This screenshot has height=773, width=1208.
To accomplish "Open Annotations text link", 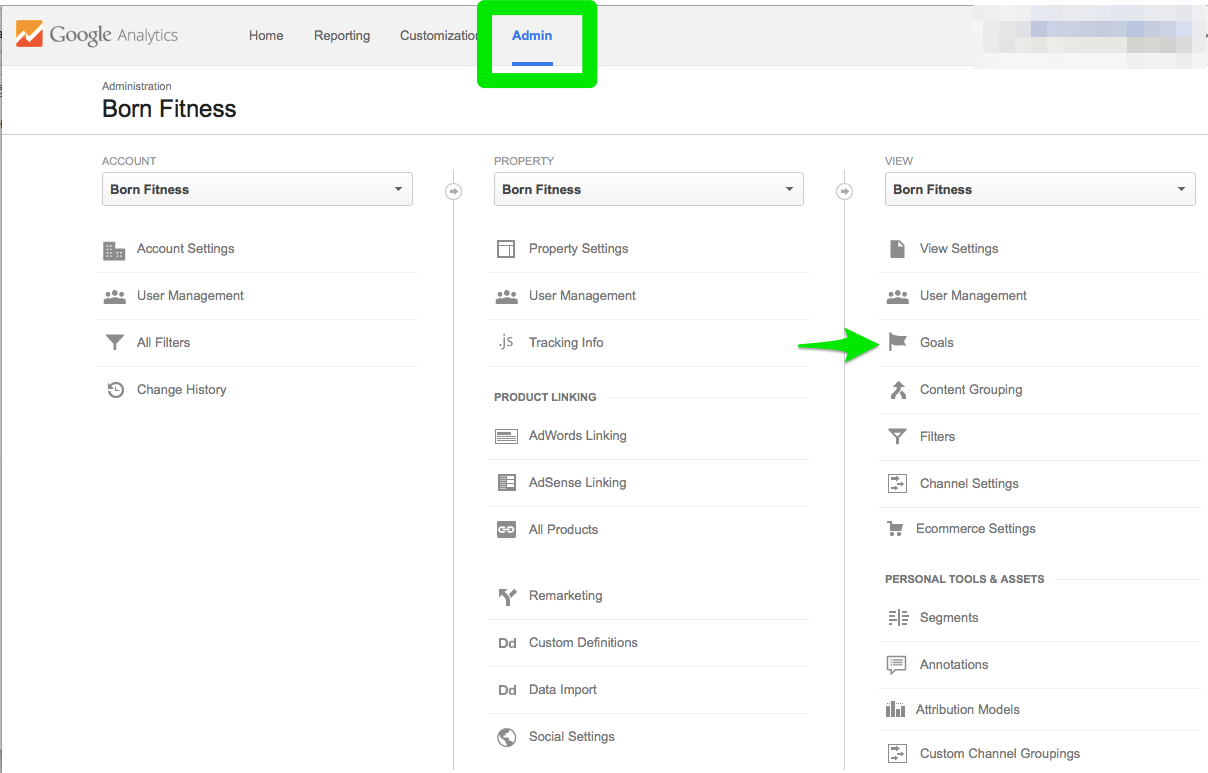I will coord(954,665).
